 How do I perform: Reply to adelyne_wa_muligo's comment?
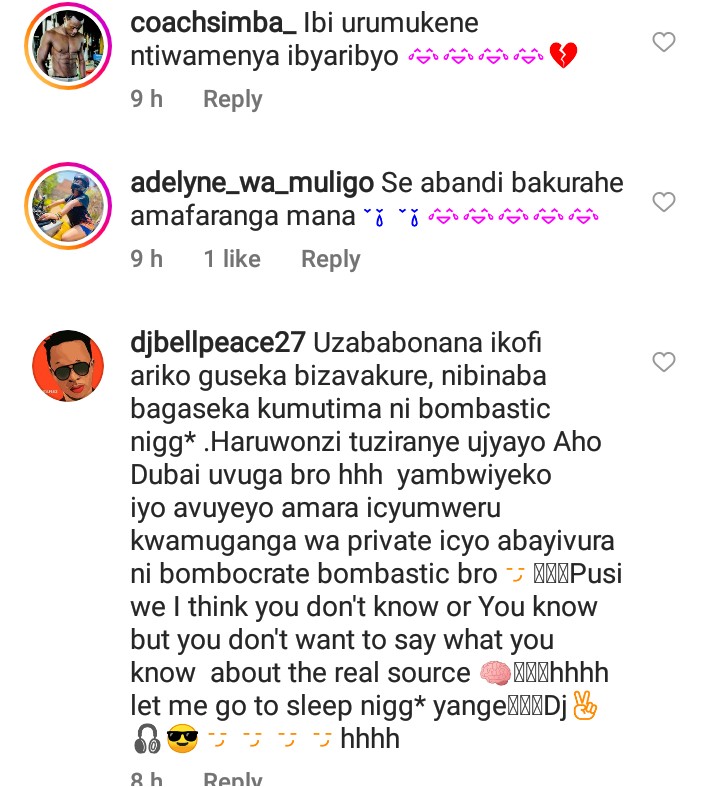point(331,259)
